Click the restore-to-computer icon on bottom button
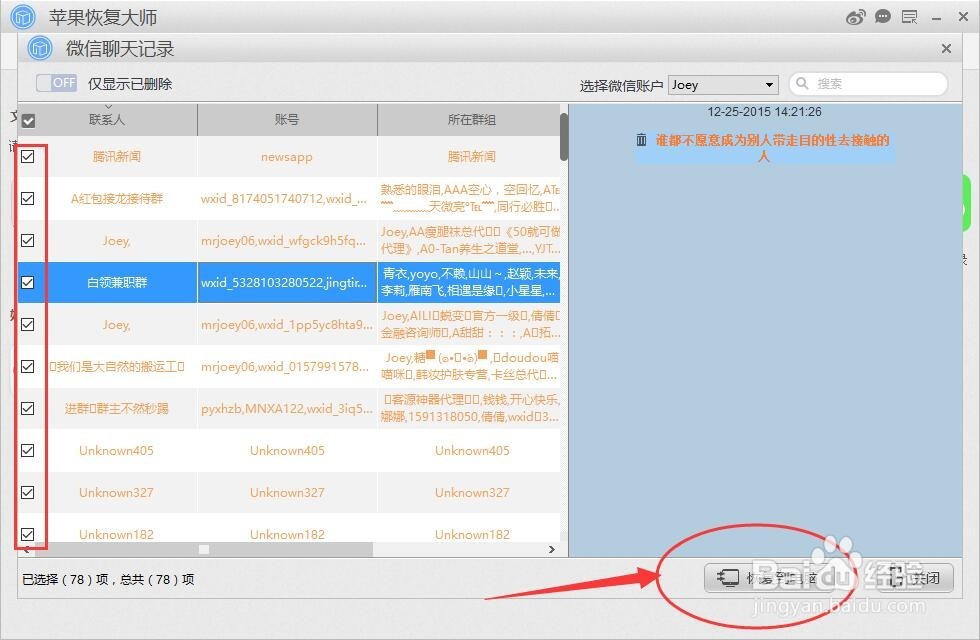980x640 pixels. pos(727,577)
